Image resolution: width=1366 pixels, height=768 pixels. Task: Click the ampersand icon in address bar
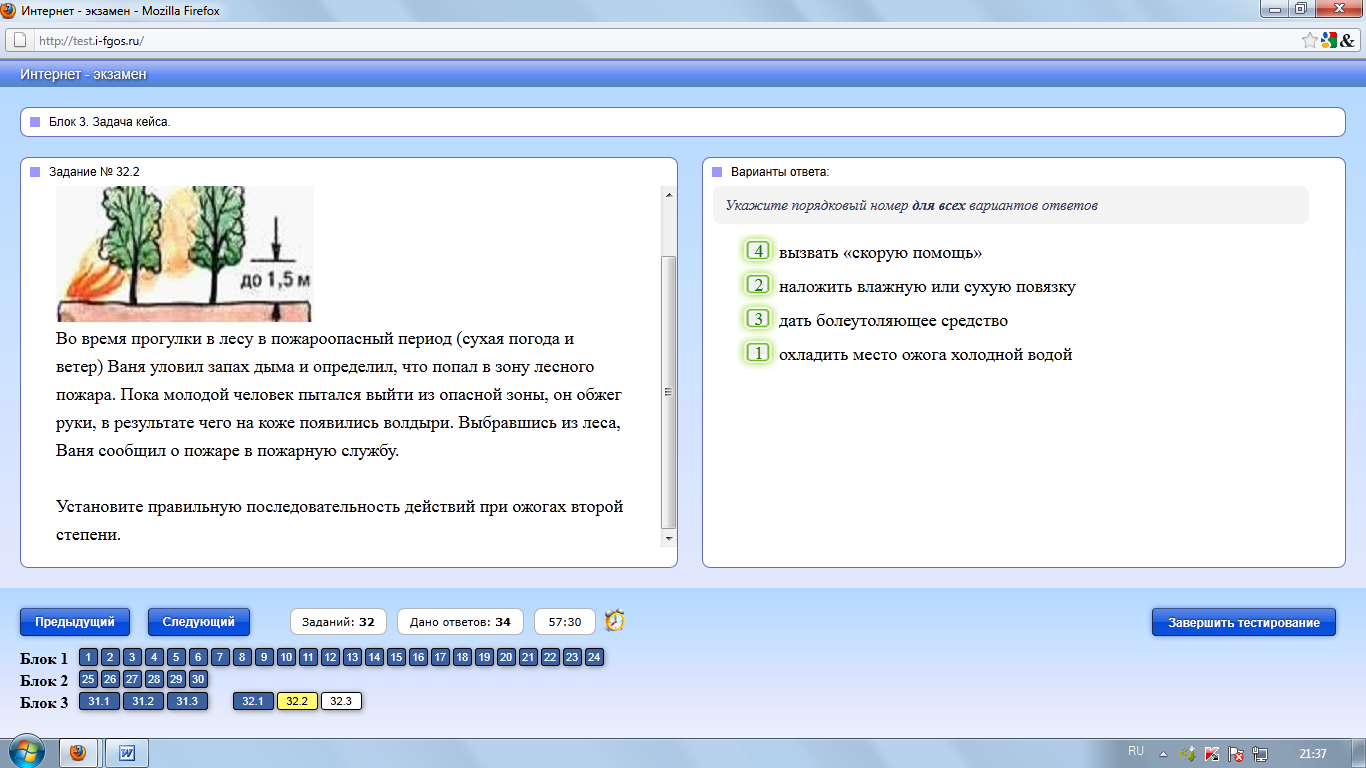(x=1346, y=40)
